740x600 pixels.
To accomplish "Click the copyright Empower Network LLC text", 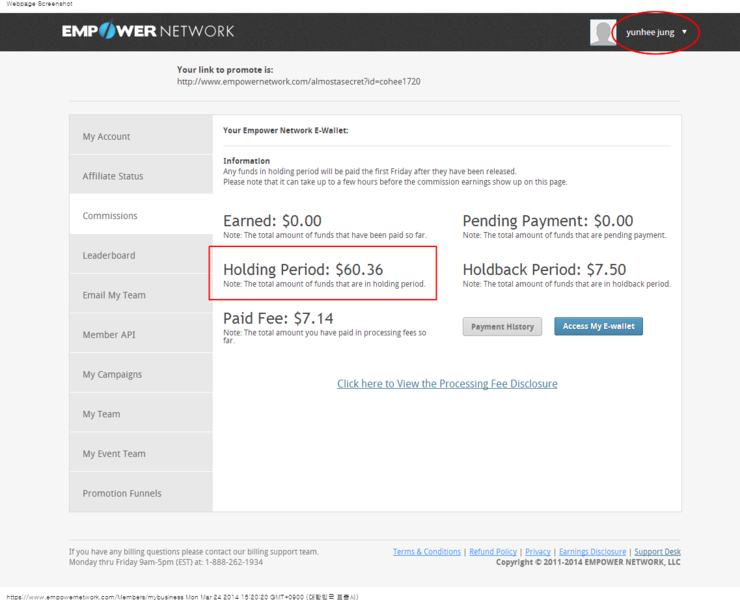I will click(588, 562).
